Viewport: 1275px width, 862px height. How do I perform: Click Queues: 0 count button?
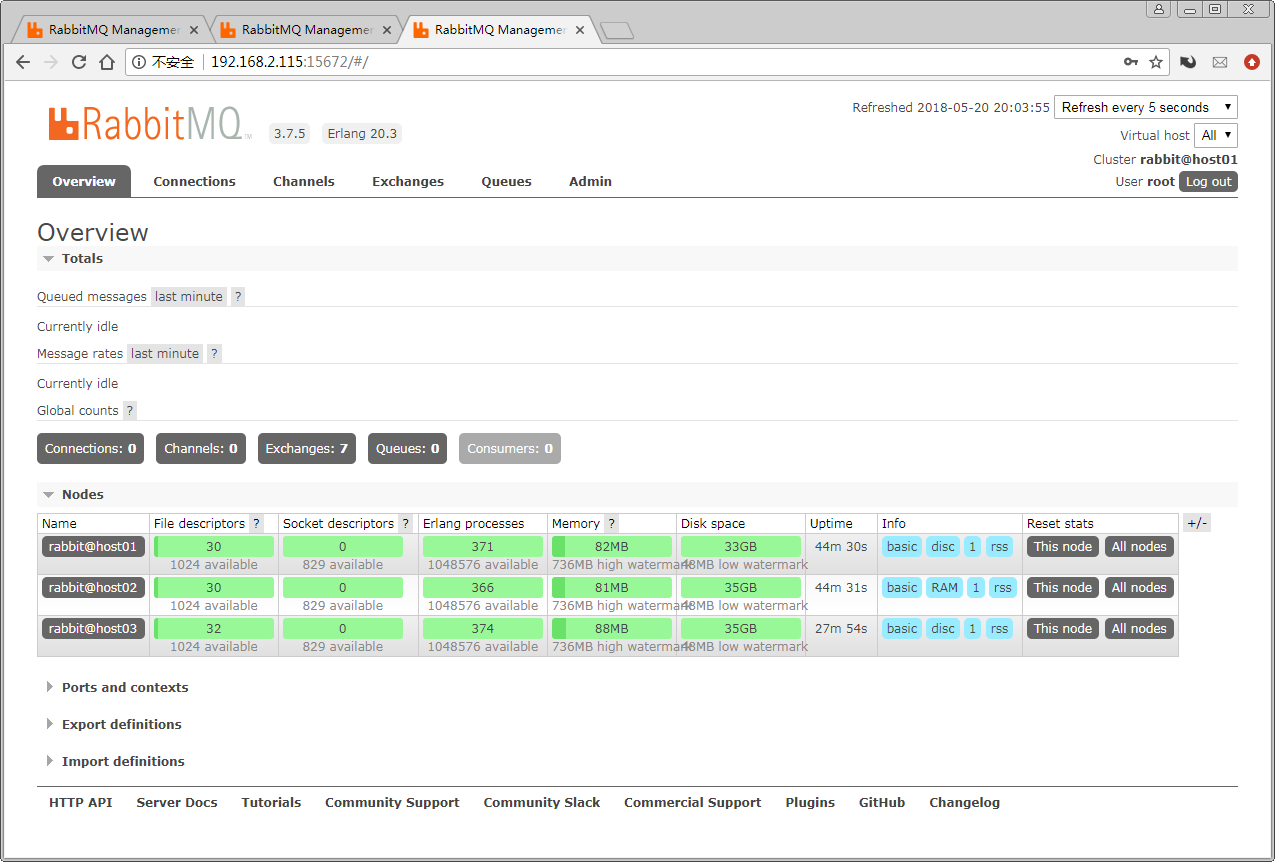coord(407,449)
